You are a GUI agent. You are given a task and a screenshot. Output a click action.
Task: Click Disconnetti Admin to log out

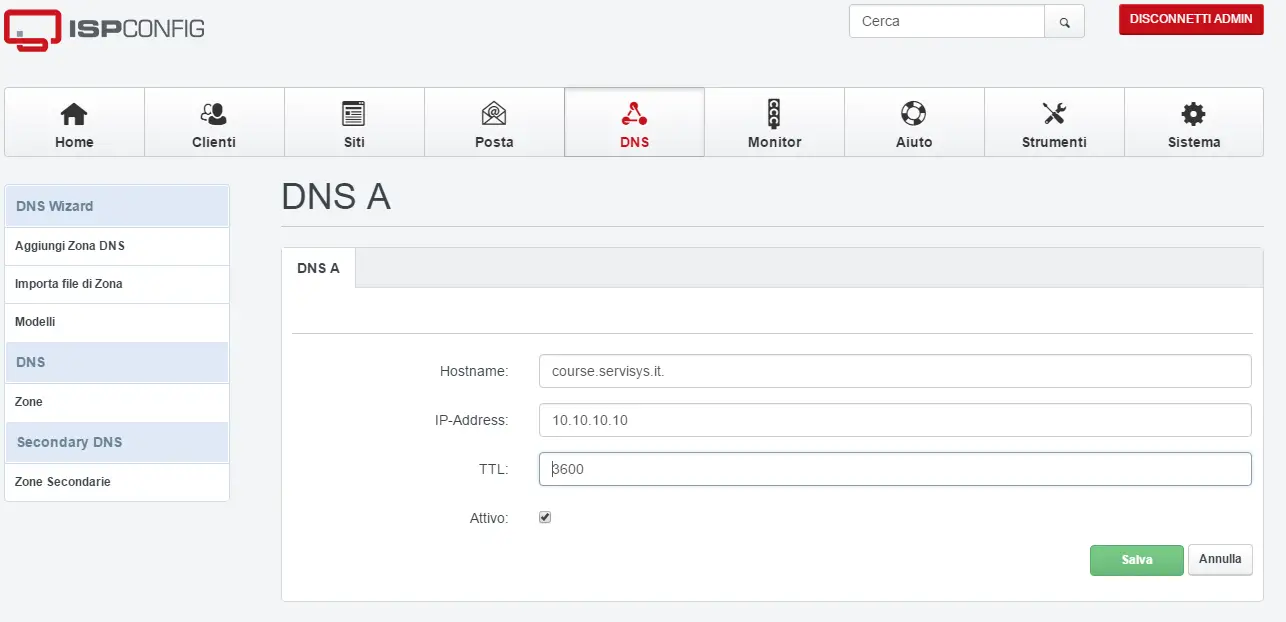pyautogui.click(x=1191, y=19)
